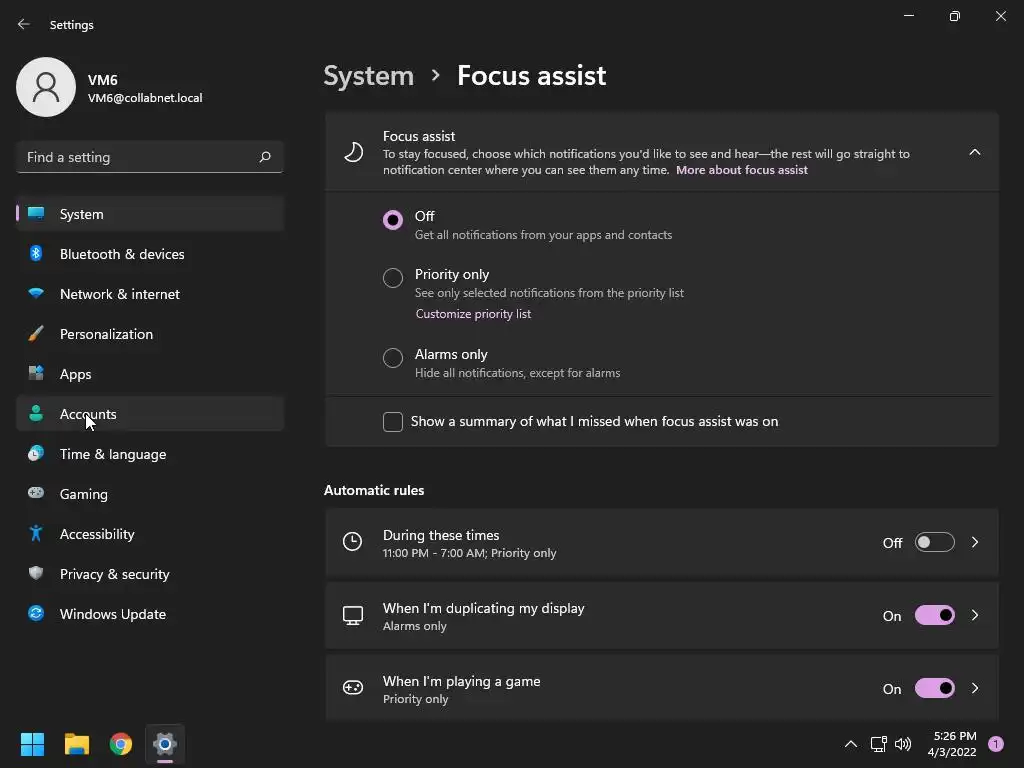
Task: Open Chrome from the taskbar
Action: click(x=121, y=744)
